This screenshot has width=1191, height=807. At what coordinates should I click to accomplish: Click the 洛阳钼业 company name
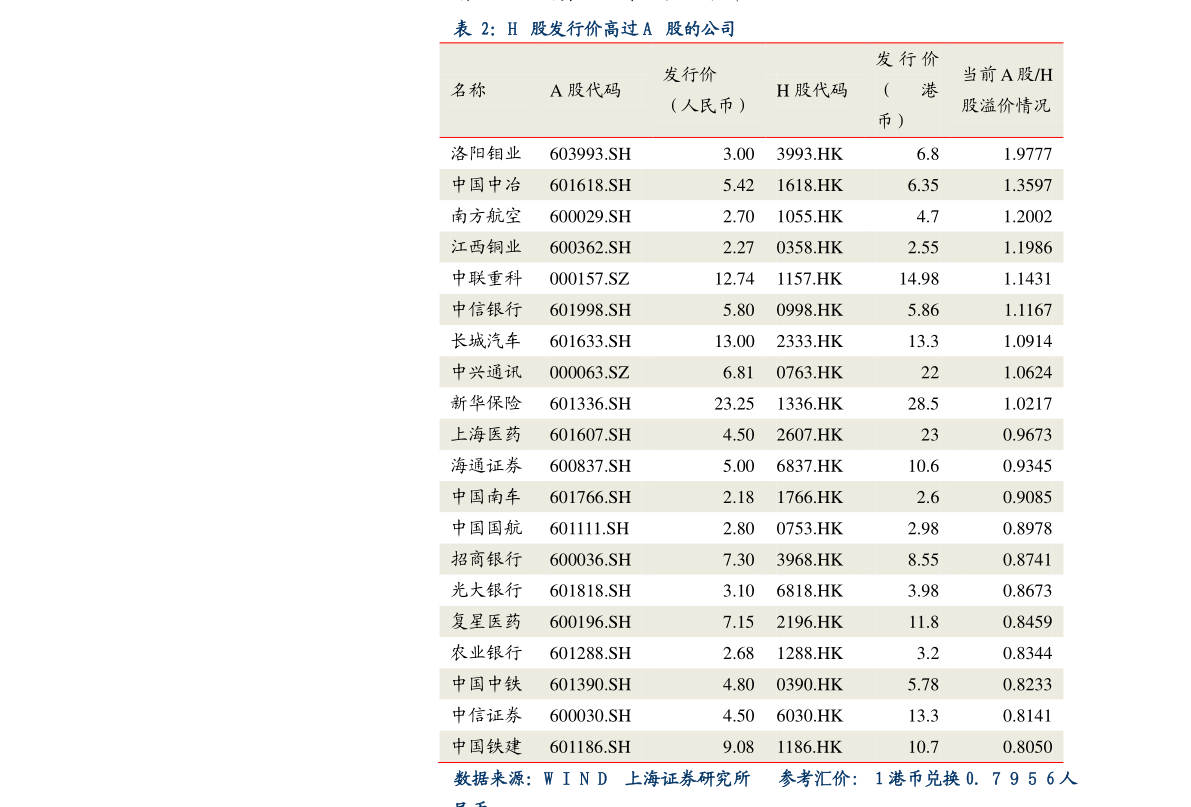[x=486, y=153]
